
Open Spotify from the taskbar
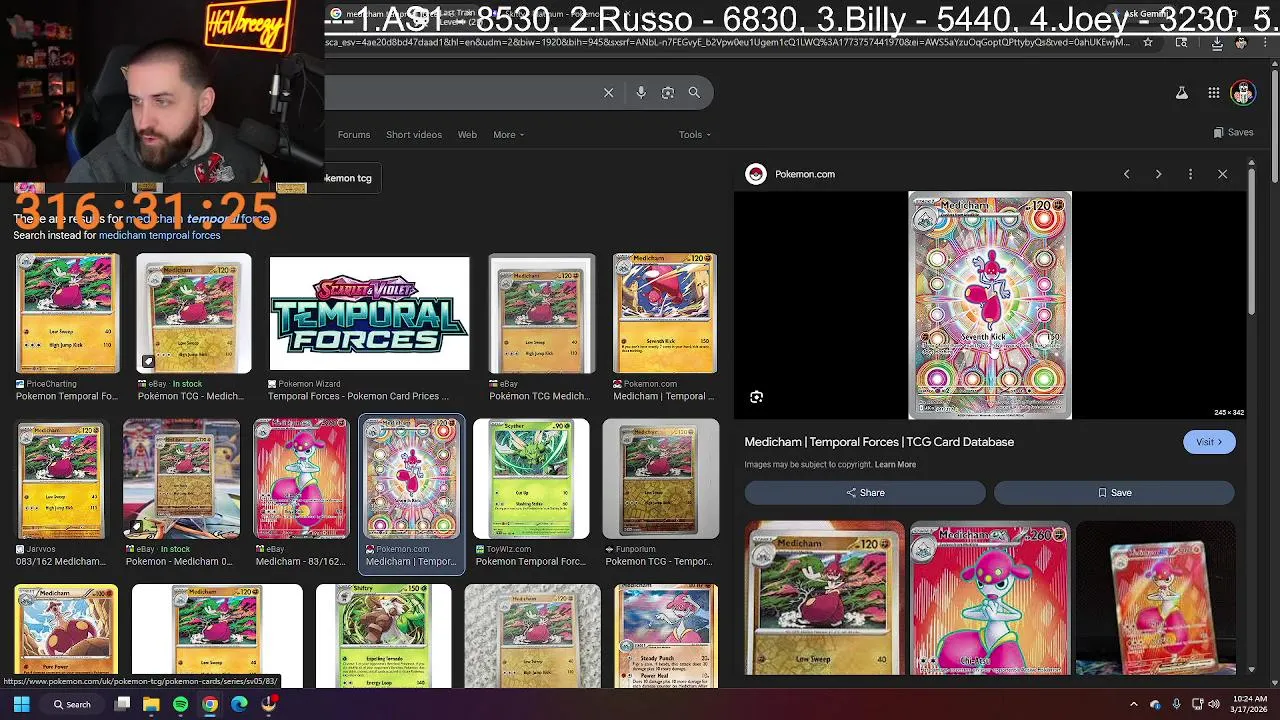180,704
